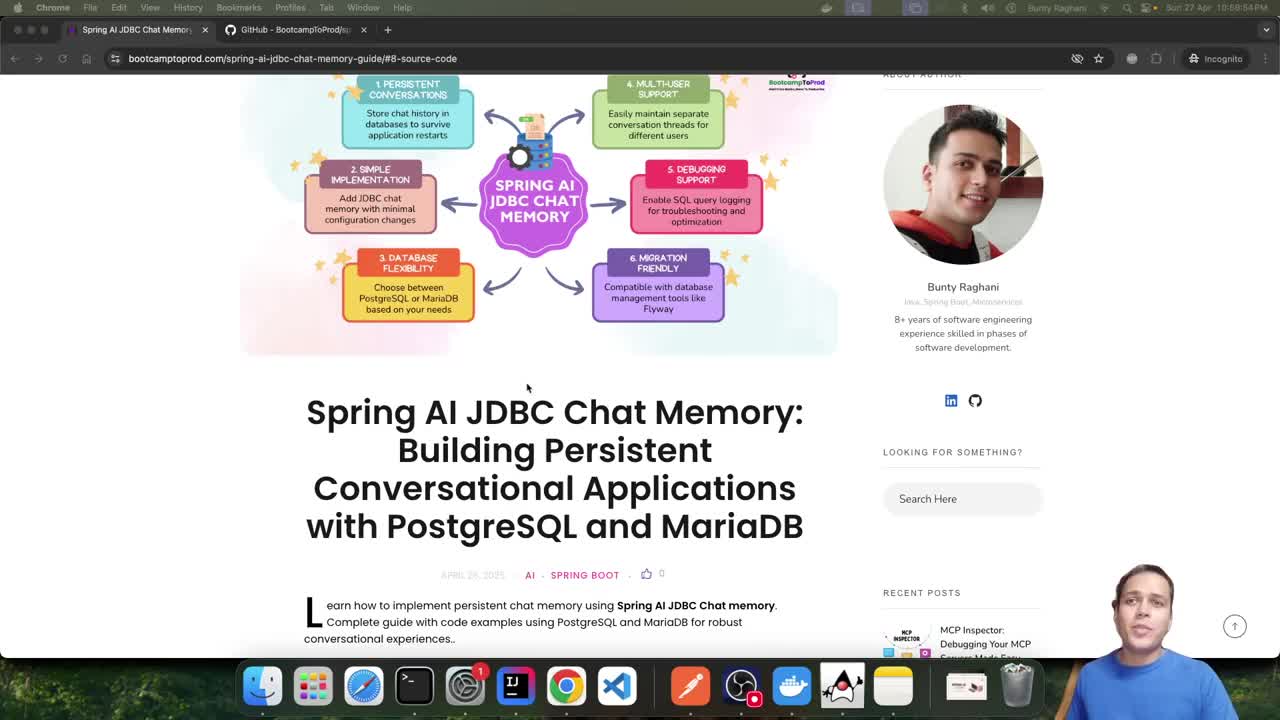Open a new browser tab with plus icon
This screenshot has width=1280, height=720.
[x=388, y=30]
